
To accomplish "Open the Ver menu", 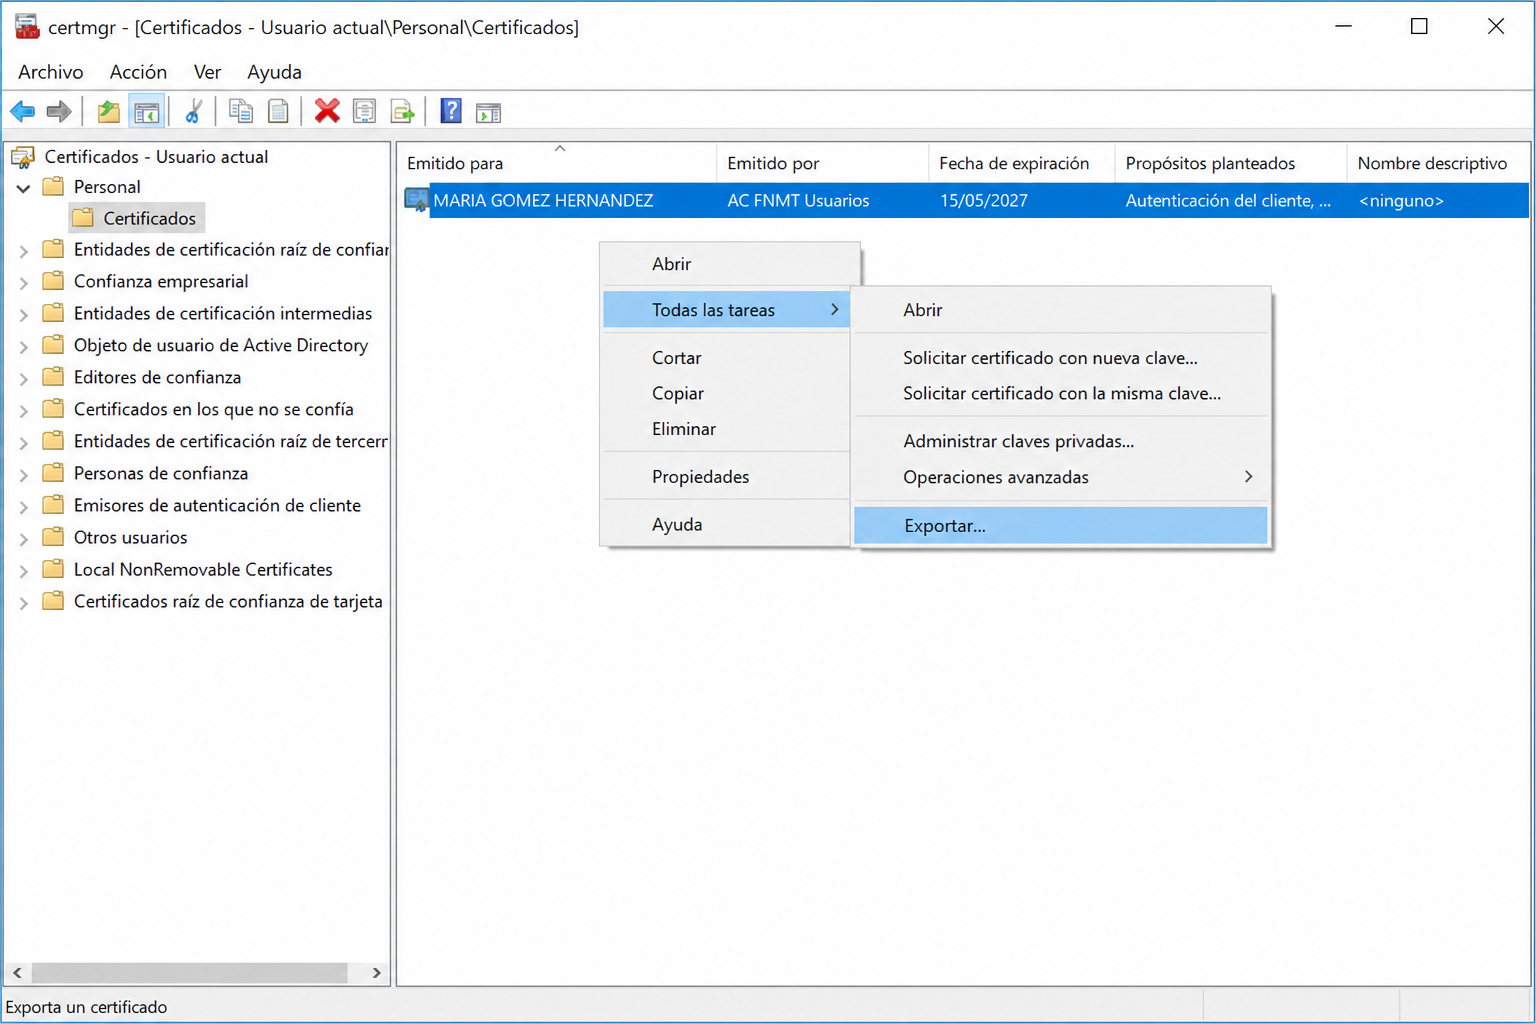I will pos(207,72).
